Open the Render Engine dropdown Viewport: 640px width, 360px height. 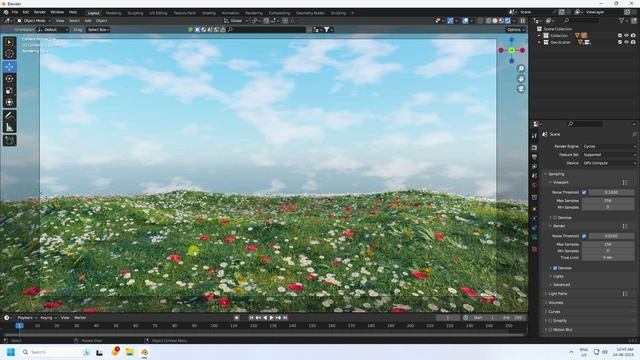click(609, 146)
